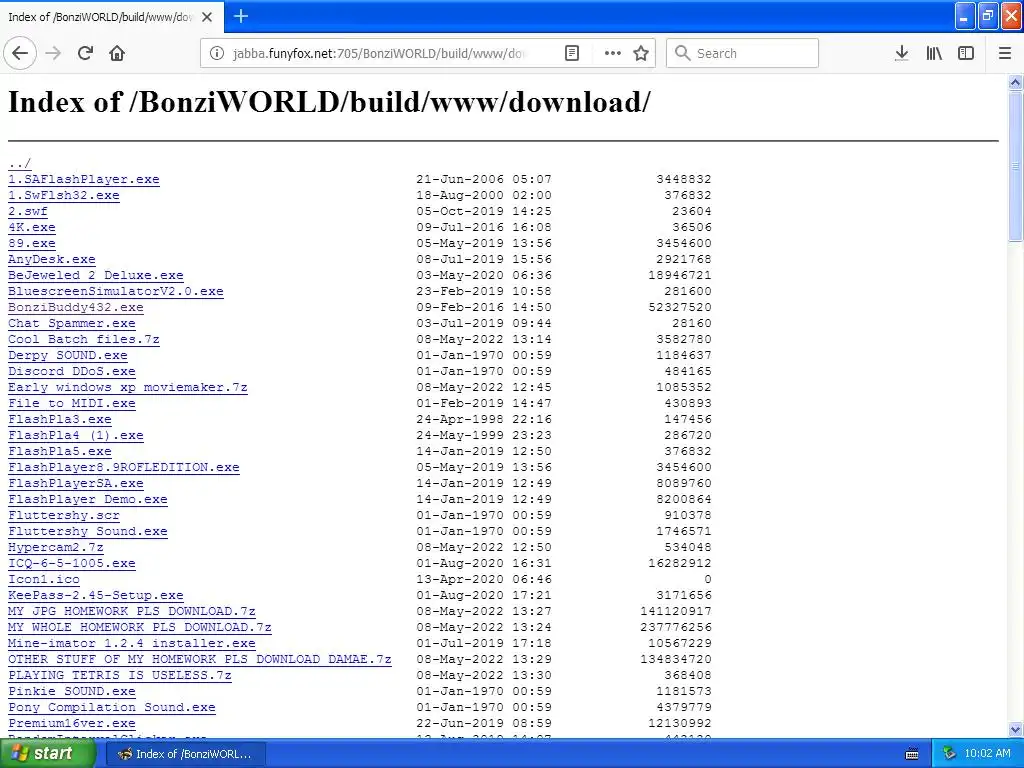
Task: Click Pony Compilation Sound.exe link
Action: pyautogui.click(x=112, y=707)
